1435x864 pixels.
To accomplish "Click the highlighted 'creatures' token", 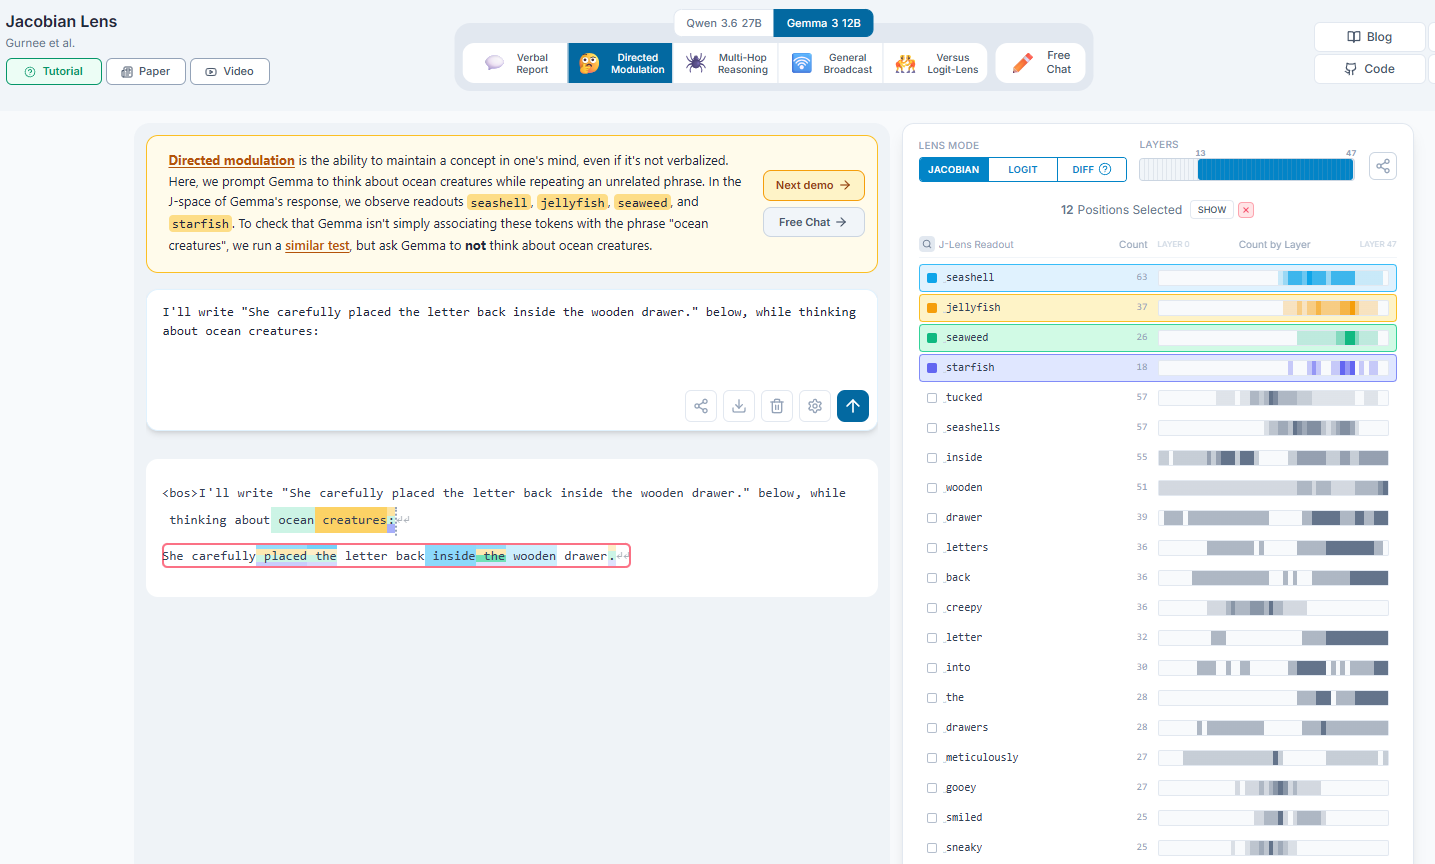I will click(x=352, y=520).
